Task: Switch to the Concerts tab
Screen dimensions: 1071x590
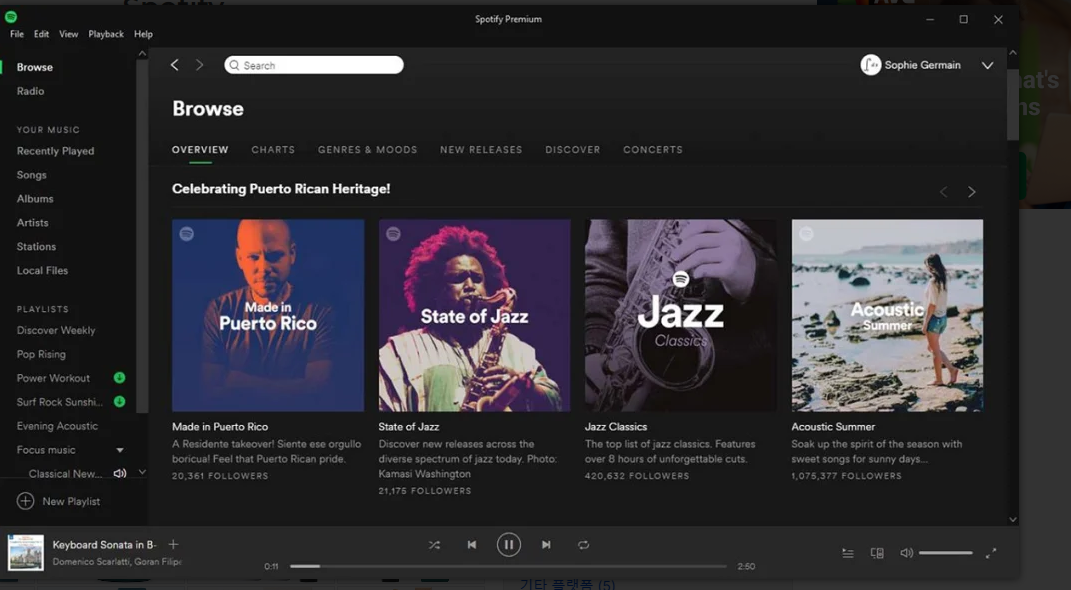Action: (652, 150)
